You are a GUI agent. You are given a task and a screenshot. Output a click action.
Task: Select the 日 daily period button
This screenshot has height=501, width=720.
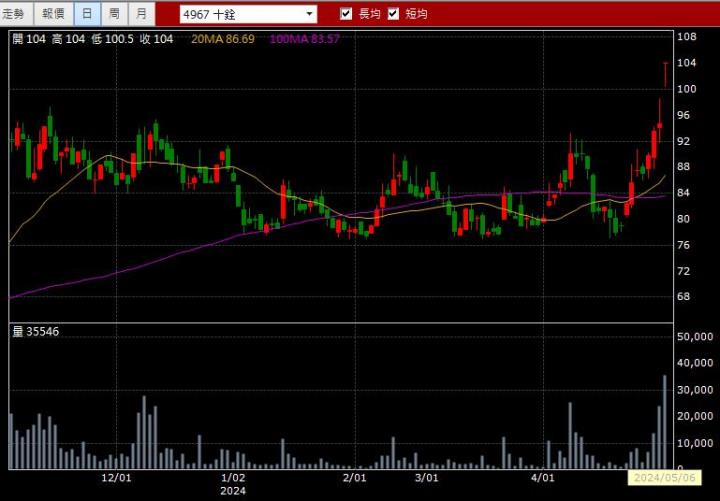click(87, 14)
